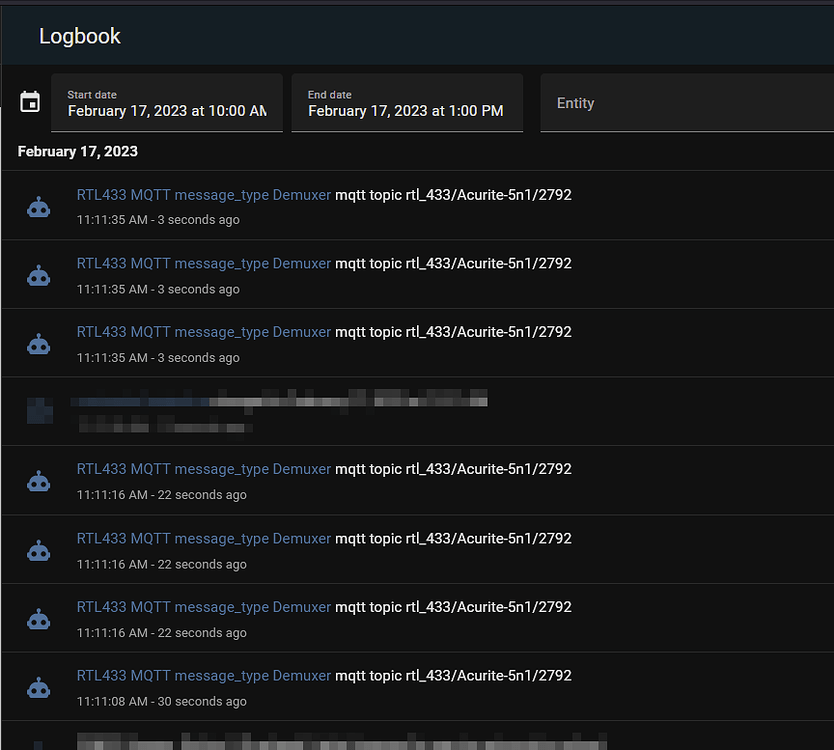This screenshot has height=750, width=834.
Task: Click the February 17, 2023 date header
Action: pos(77,151)
